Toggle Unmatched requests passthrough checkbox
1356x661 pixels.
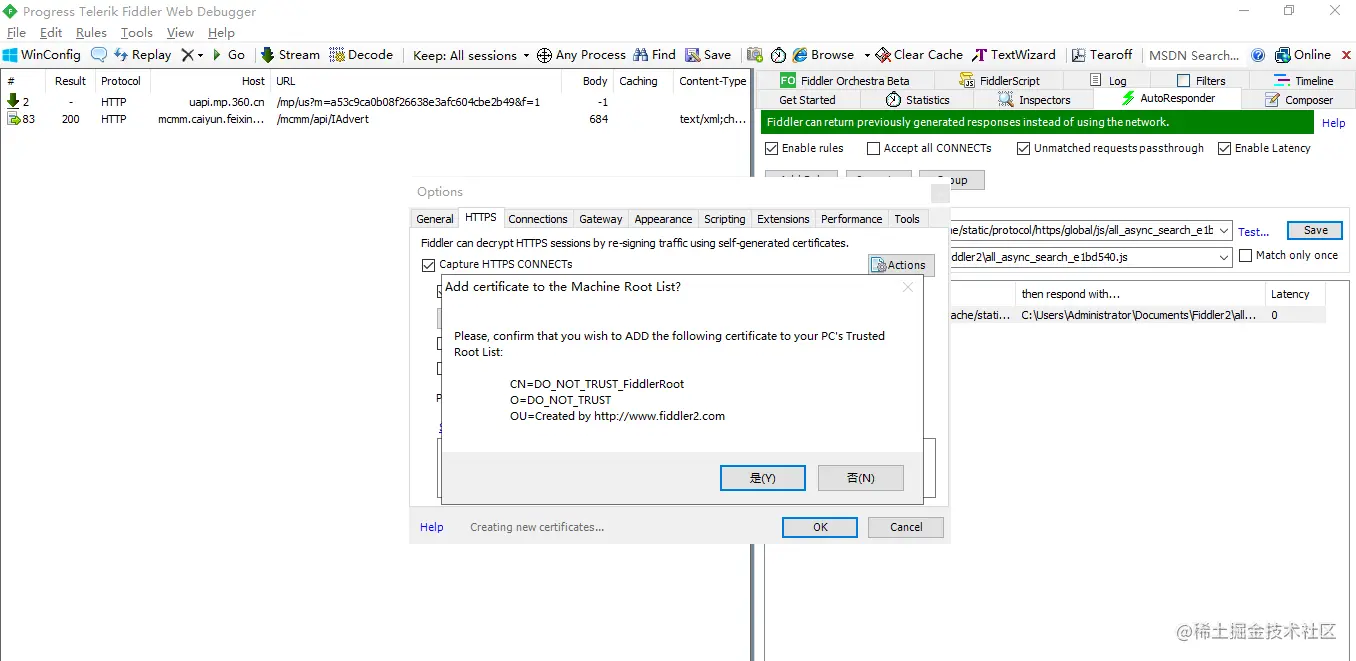1023,148
